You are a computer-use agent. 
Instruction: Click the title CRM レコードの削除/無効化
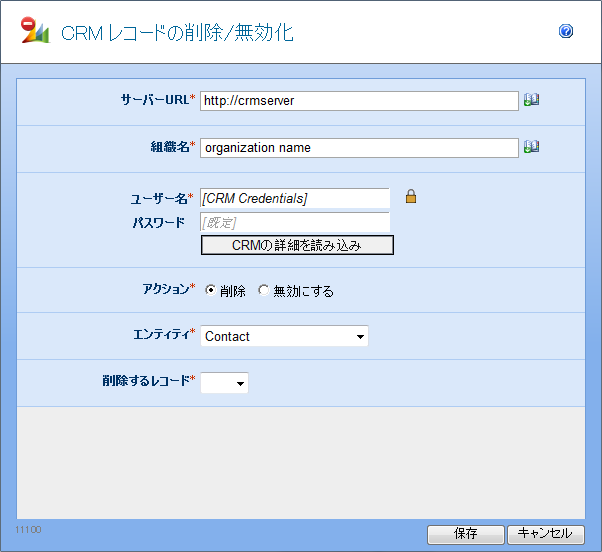pyautogui.click(x=177, y=33)
